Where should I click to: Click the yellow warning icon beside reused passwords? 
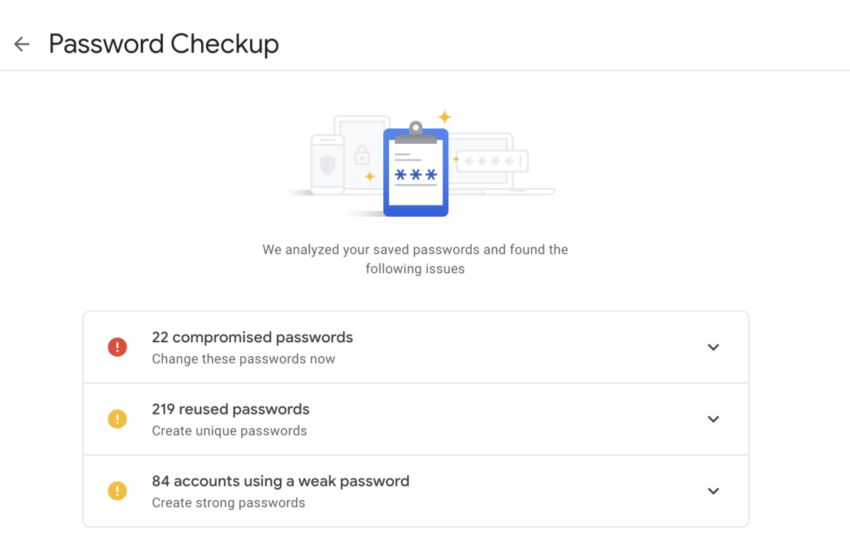click(117, 419)
